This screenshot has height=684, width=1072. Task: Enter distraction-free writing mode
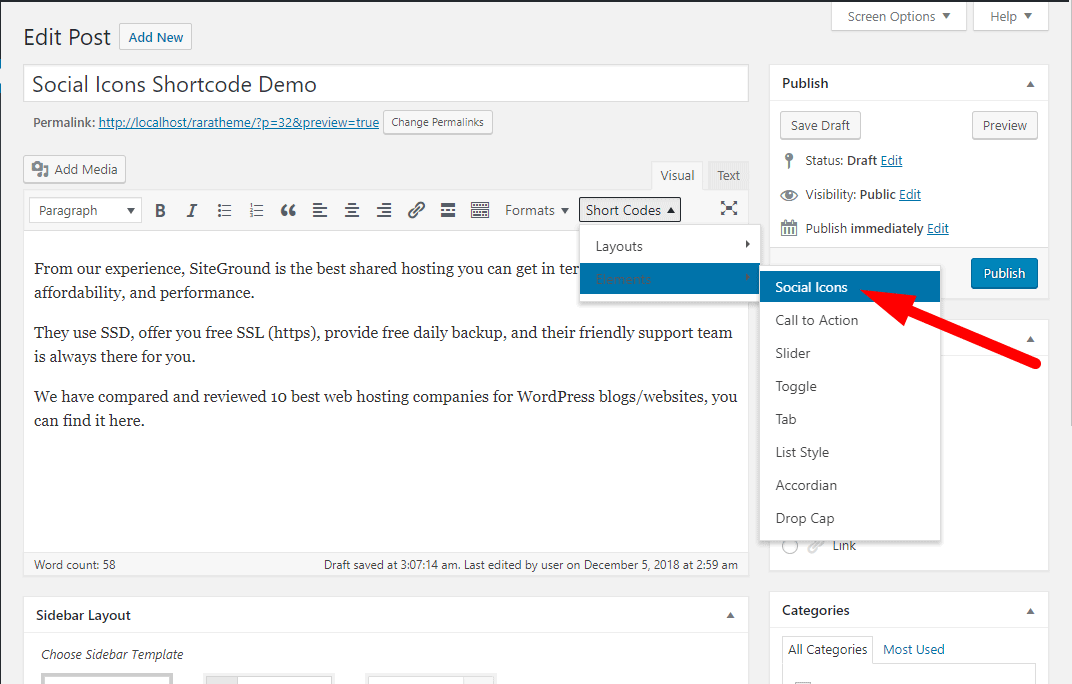pyautogui.click(x=729, y=209)
